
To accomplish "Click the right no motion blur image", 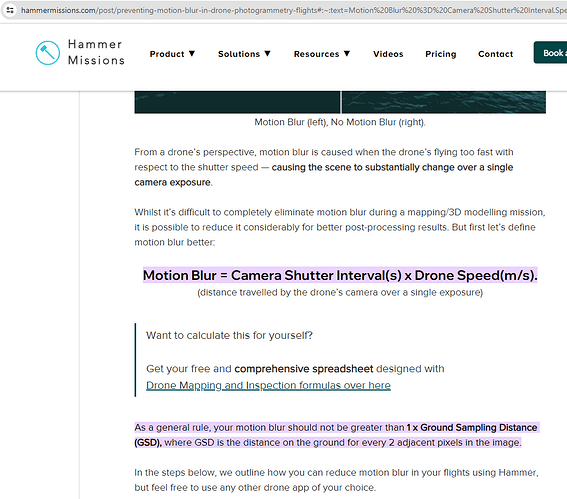I will (444, 102).
